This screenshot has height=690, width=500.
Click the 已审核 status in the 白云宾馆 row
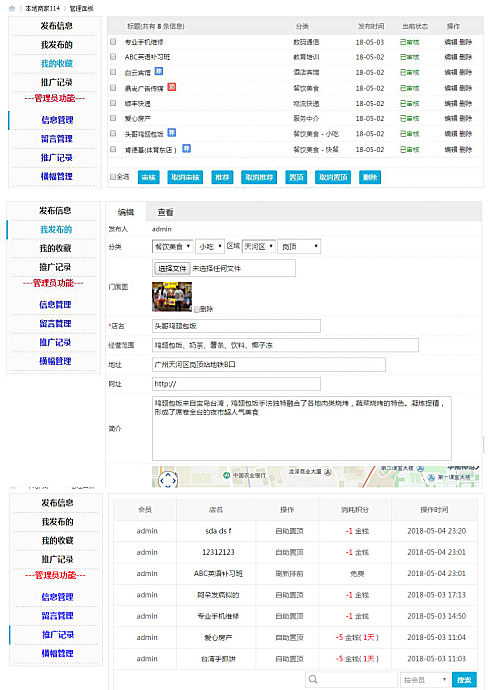pyautogui.click(x=409, y=72)
